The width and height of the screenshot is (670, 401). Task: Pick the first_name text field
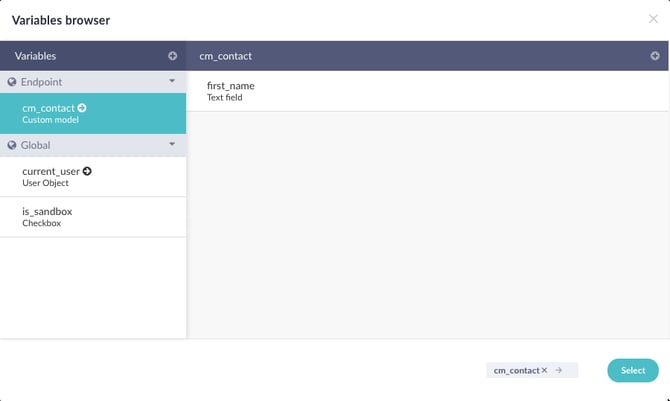pyautogui.click(x=231, y=91)
